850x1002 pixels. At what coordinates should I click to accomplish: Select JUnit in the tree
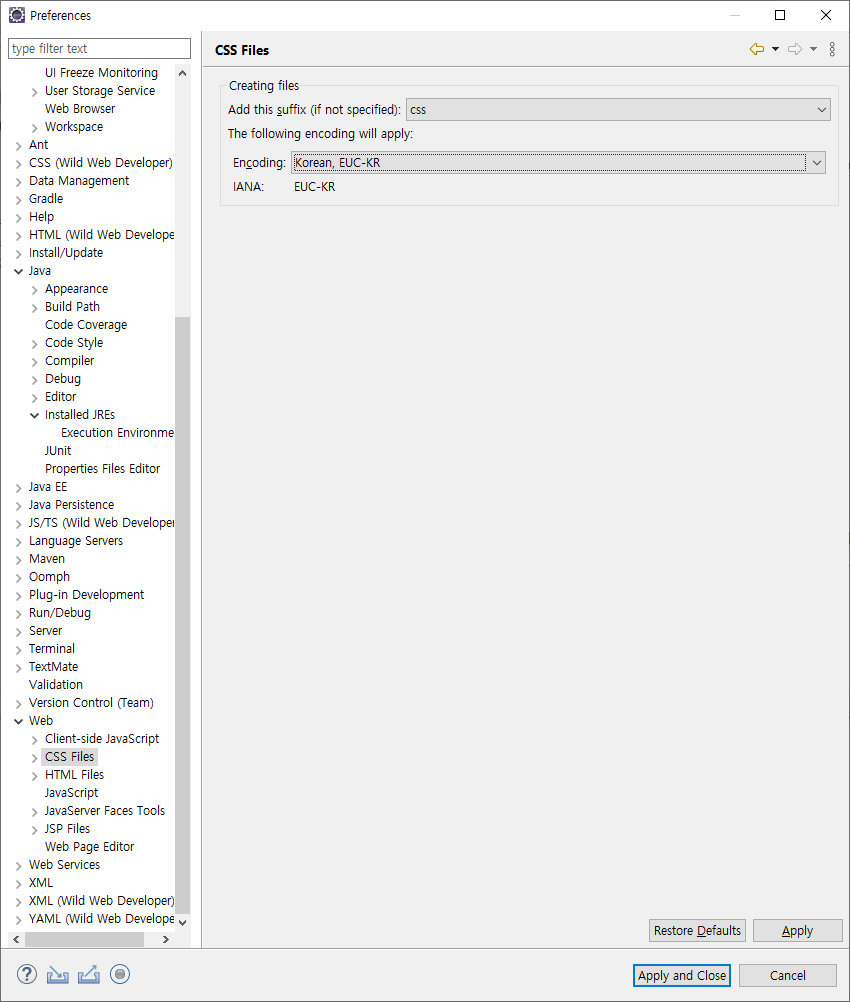(x=58, y=451)
